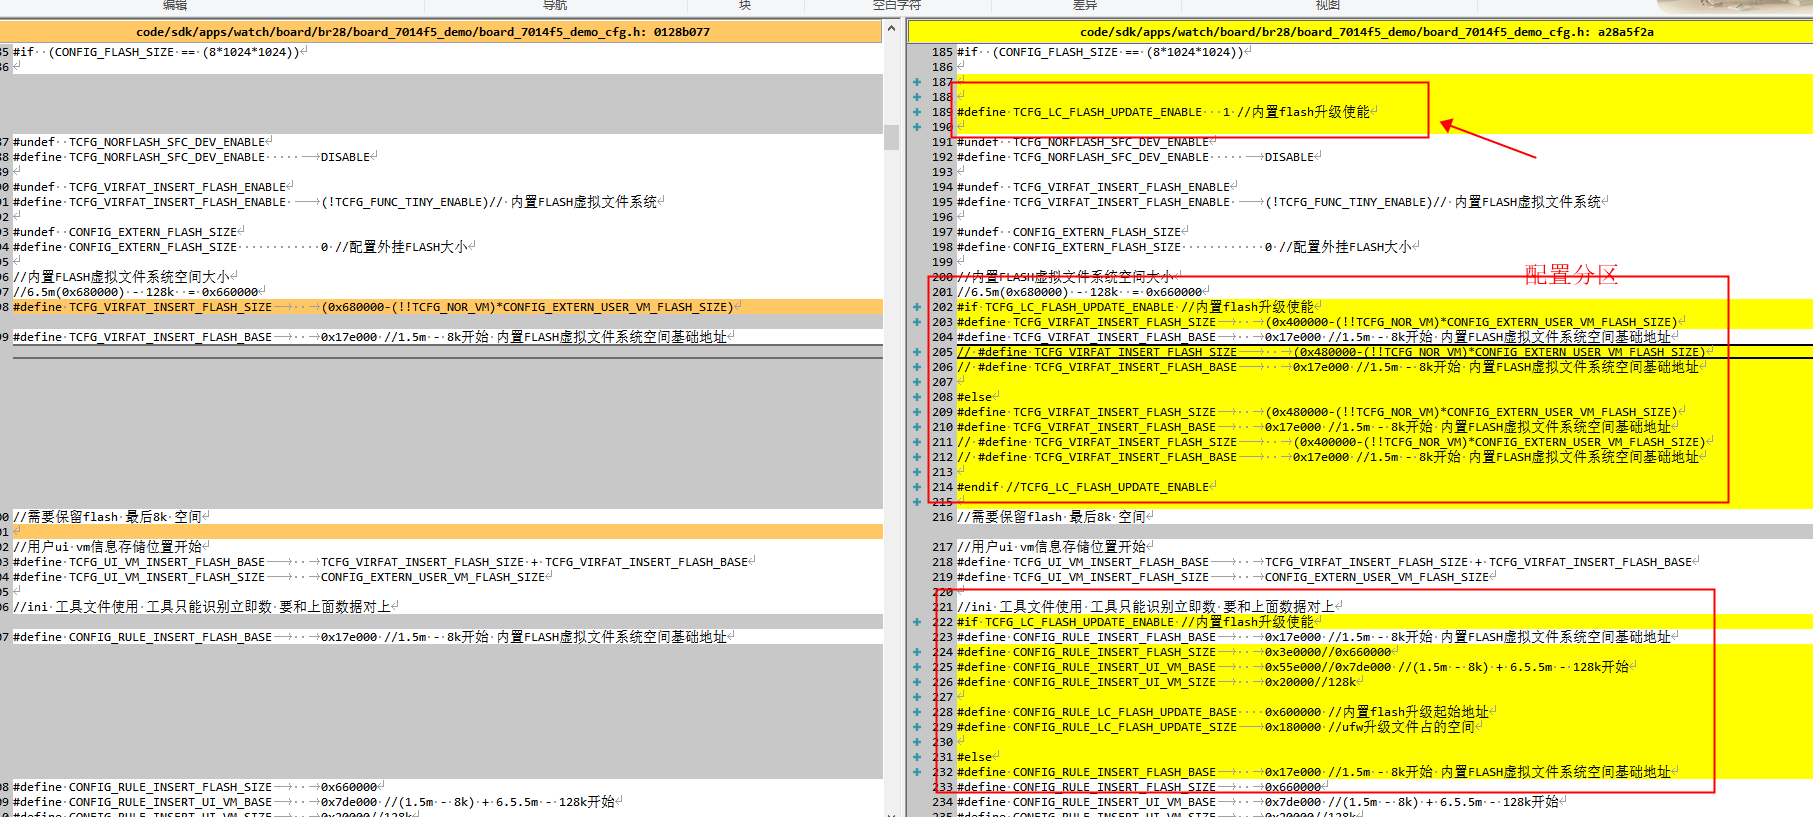Select the plus marker on line 209
Viewport: 1813px width, 817px height.
[917, 412]
